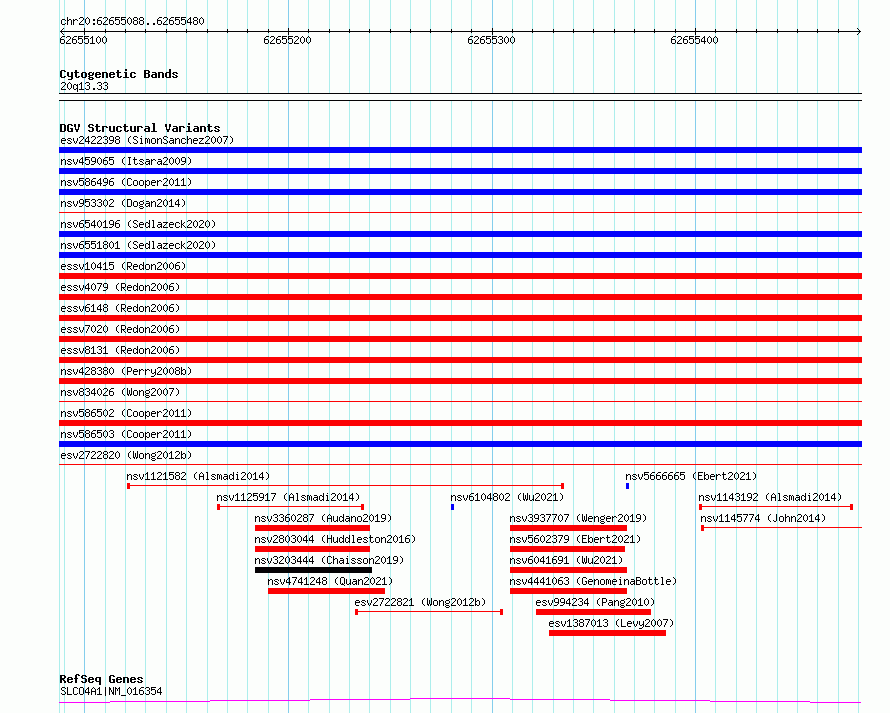Click the esv2422398 (SimonSanchez2007) variant label
The width and height of the screenshot is (890, 713).
147,140
